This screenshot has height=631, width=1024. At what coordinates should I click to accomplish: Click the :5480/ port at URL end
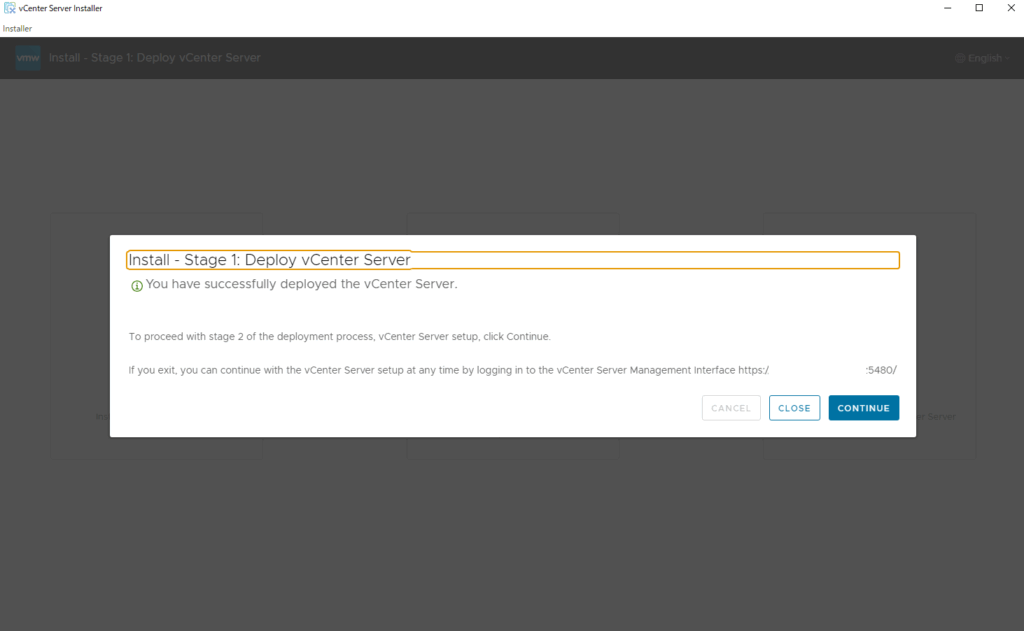(x=881, y=370)
